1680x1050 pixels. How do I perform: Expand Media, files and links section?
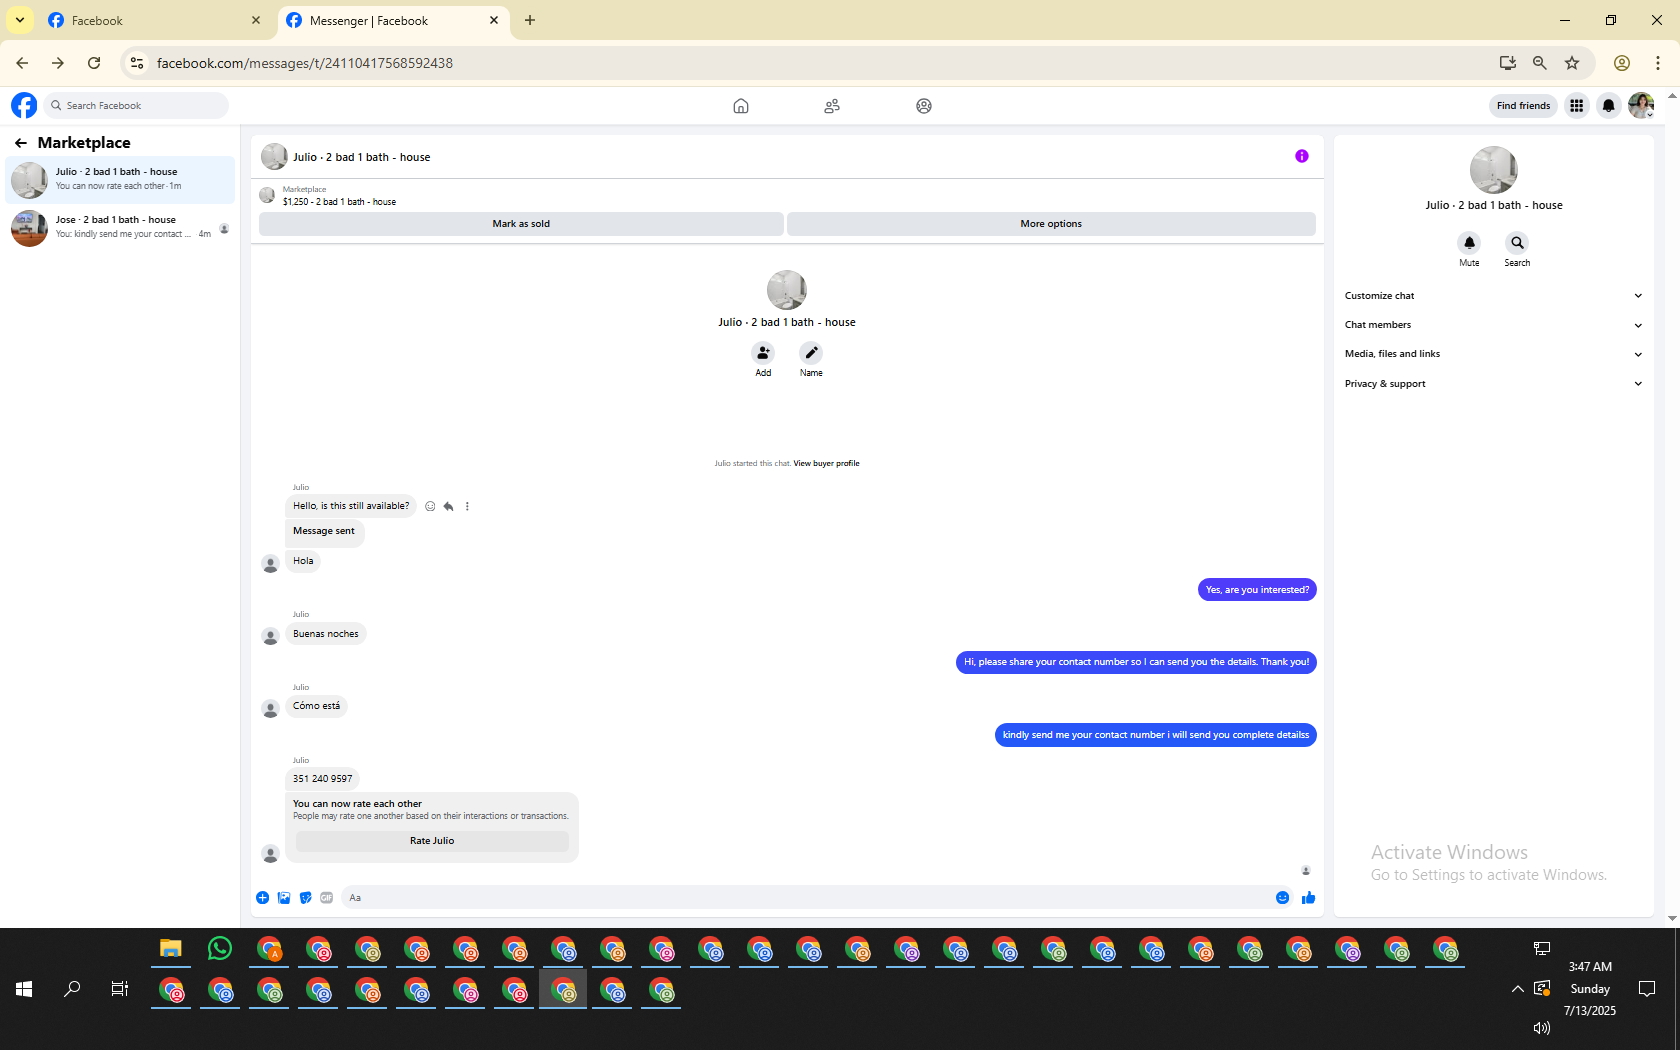pos(1493,354)
